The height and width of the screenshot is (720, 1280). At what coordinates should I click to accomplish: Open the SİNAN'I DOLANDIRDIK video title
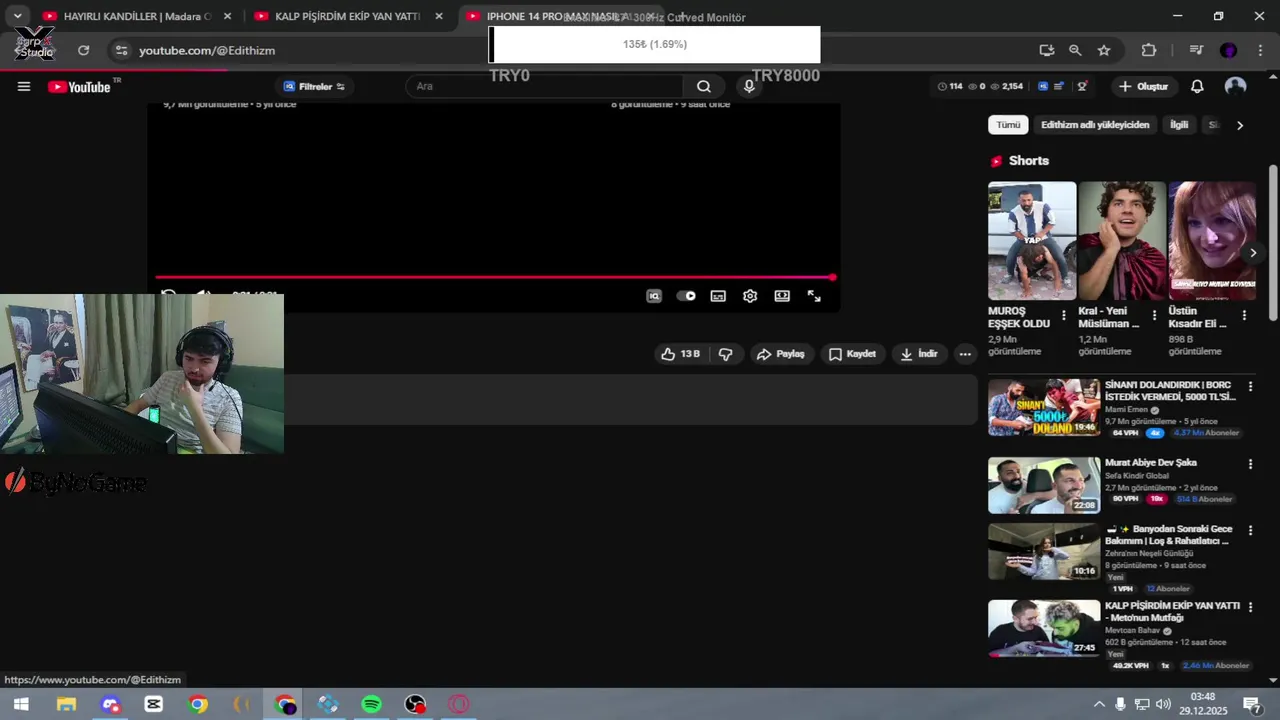pyautogui.click(x=1170, y=390)
